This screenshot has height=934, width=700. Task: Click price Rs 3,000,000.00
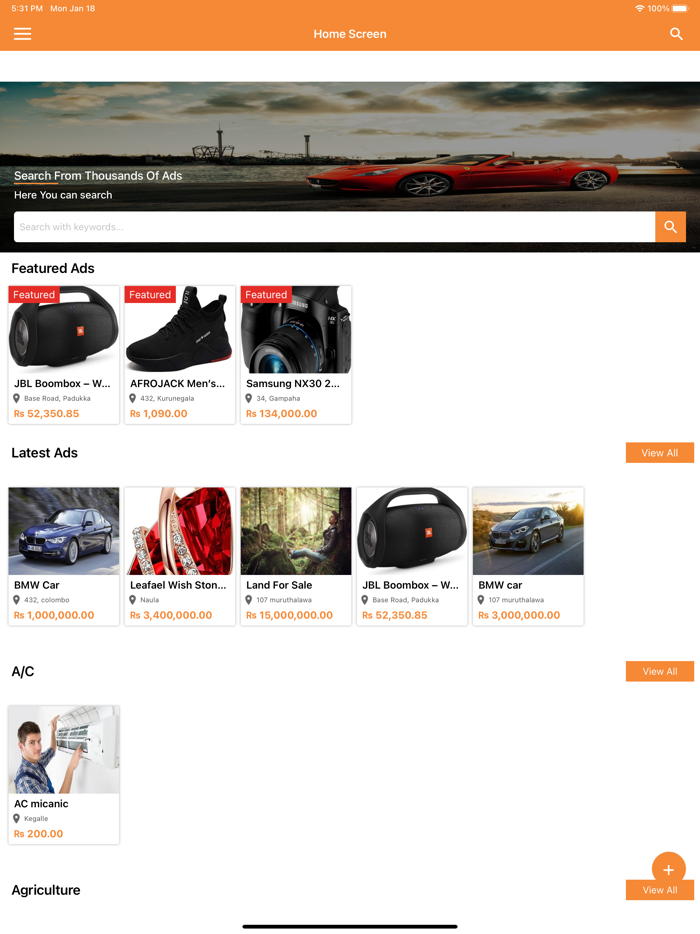pyautogui.click(x=519, y=615)
